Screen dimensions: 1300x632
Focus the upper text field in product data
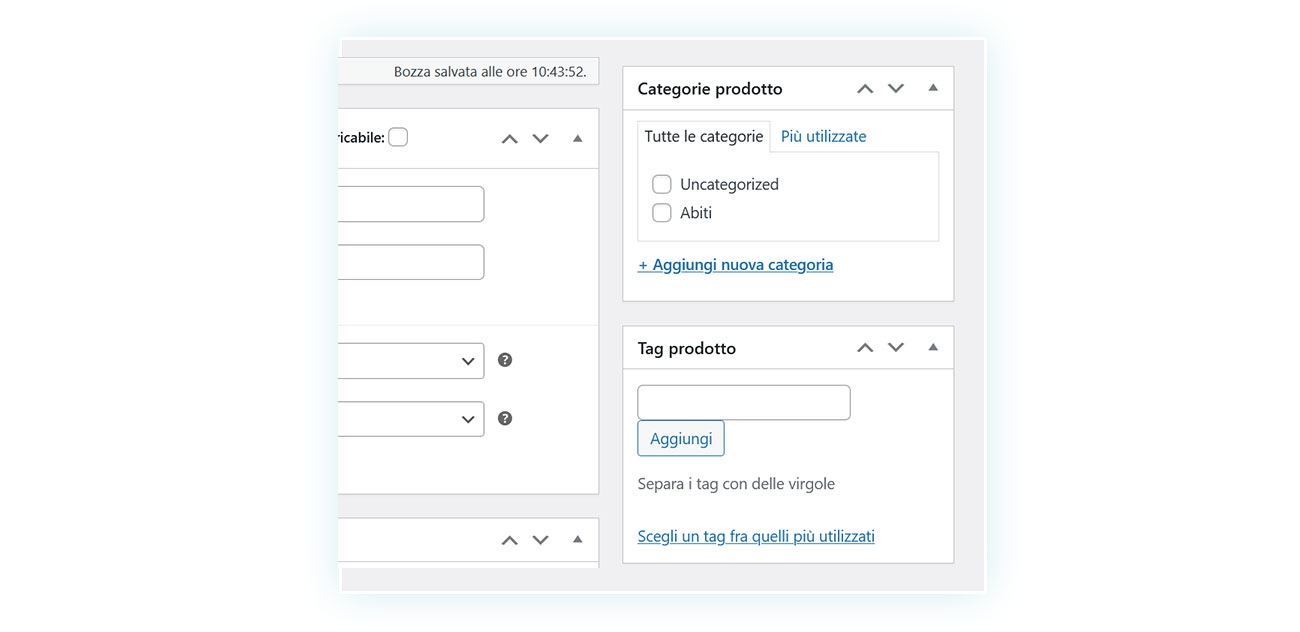pyautogui.click(x=412, y=204)
